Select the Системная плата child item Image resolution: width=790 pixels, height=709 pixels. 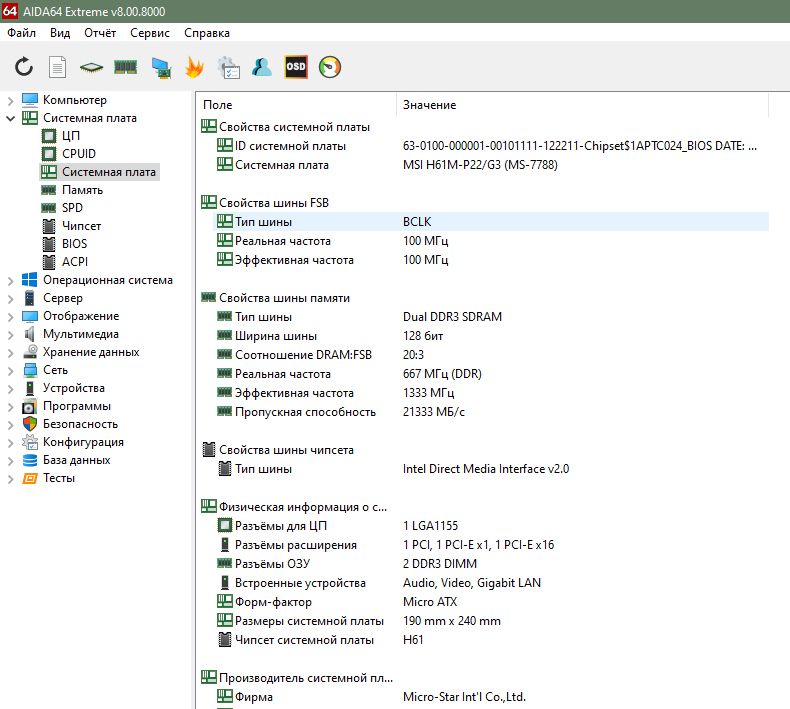[x=108, y=172]
